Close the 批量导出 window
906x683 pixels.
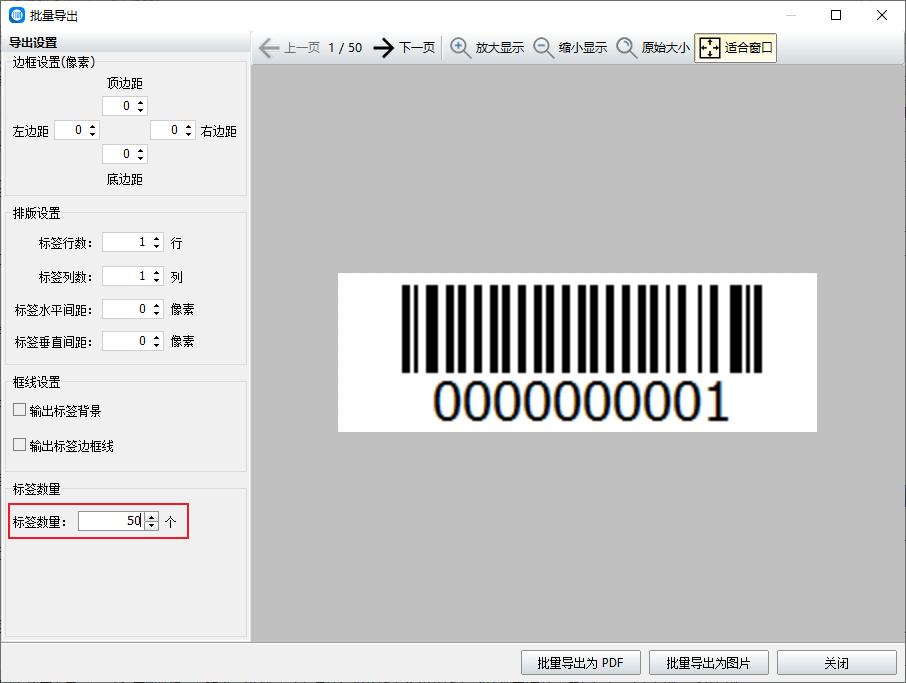click(x=882, y=15)
